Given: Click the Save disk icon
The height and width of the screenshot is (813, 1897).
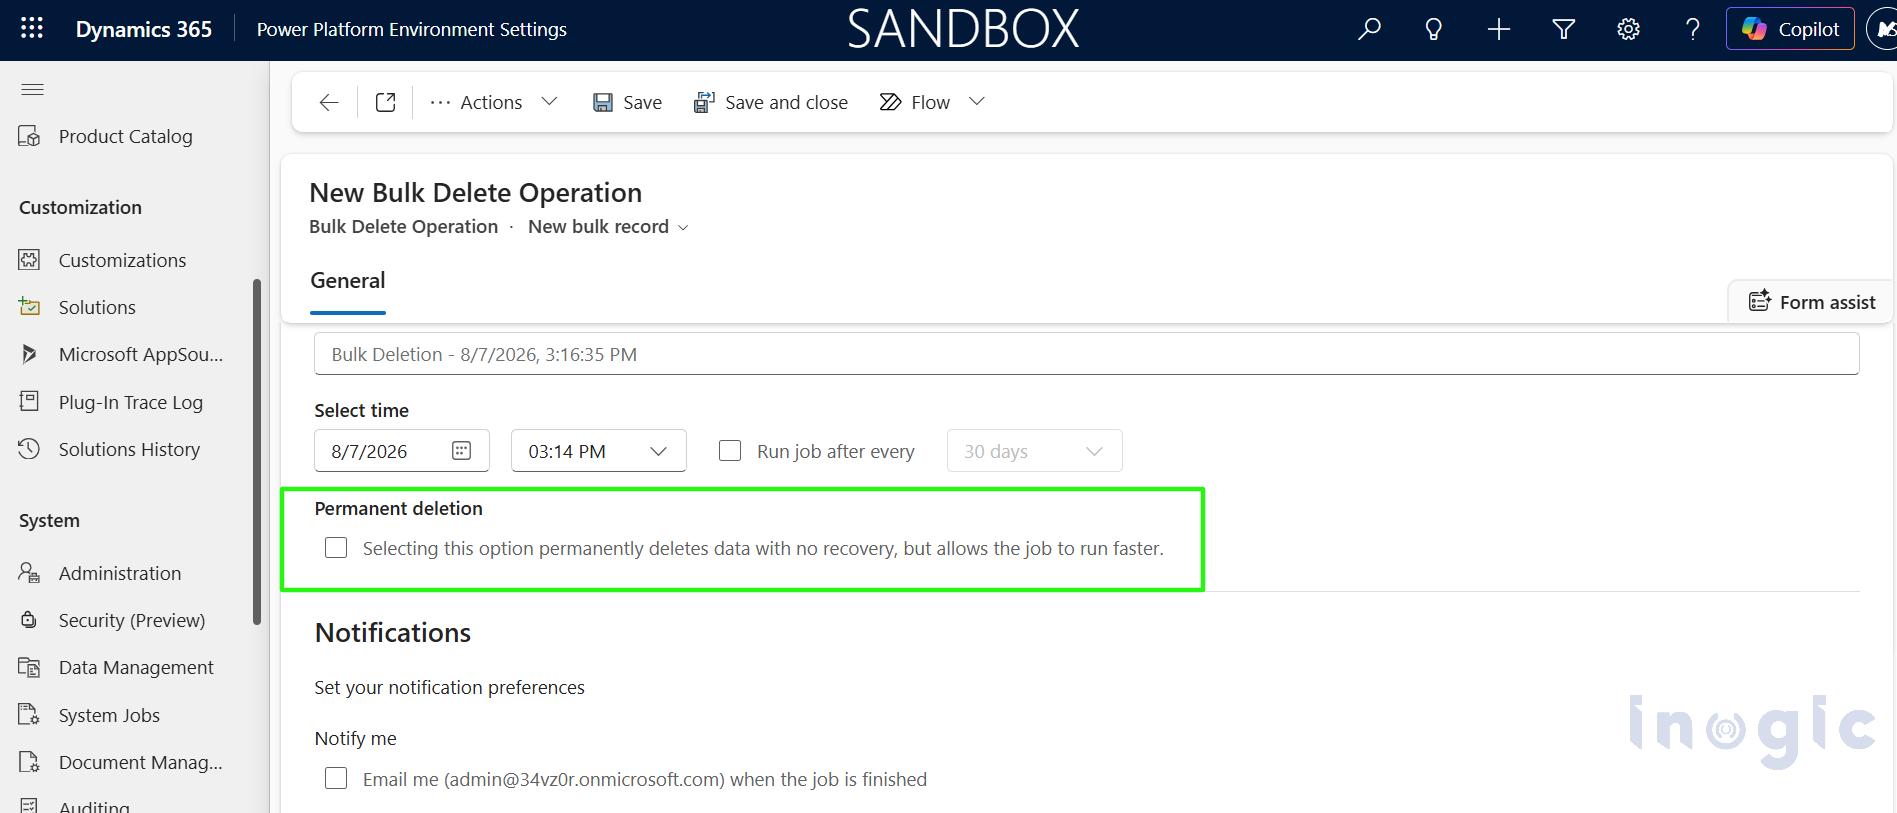Looking at the screenshot, I should coord(602,102).
